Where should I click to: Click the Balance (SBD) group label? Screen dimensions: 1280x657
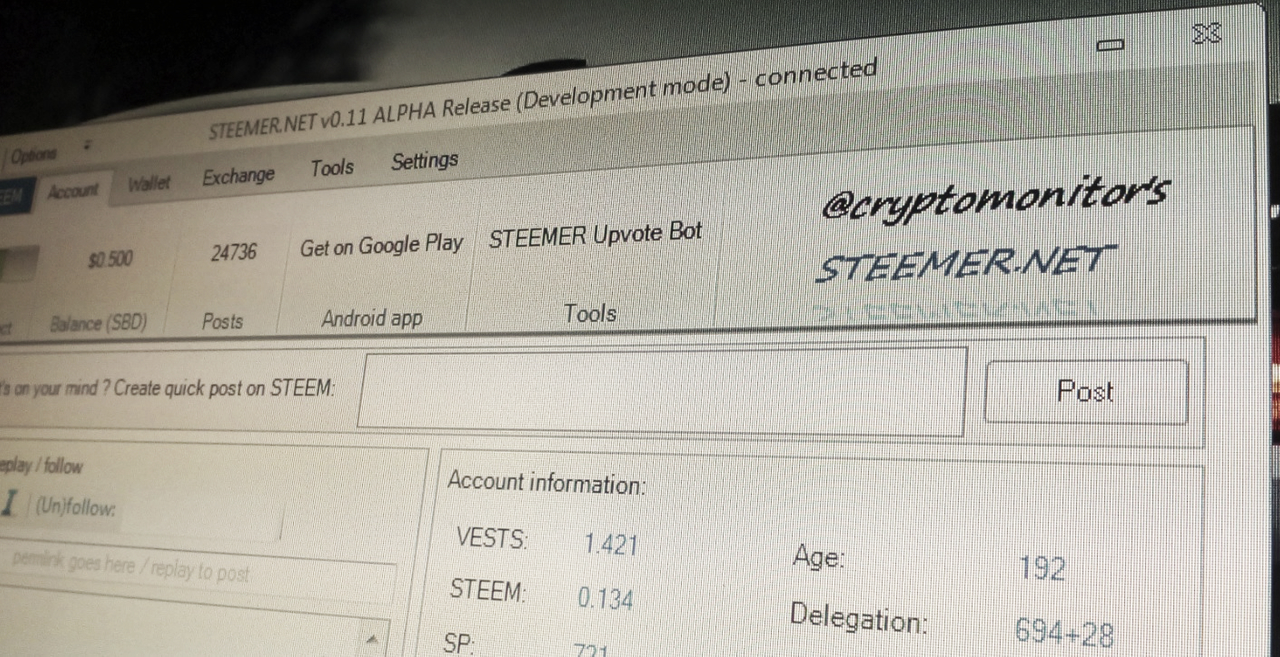coord(99,323)
